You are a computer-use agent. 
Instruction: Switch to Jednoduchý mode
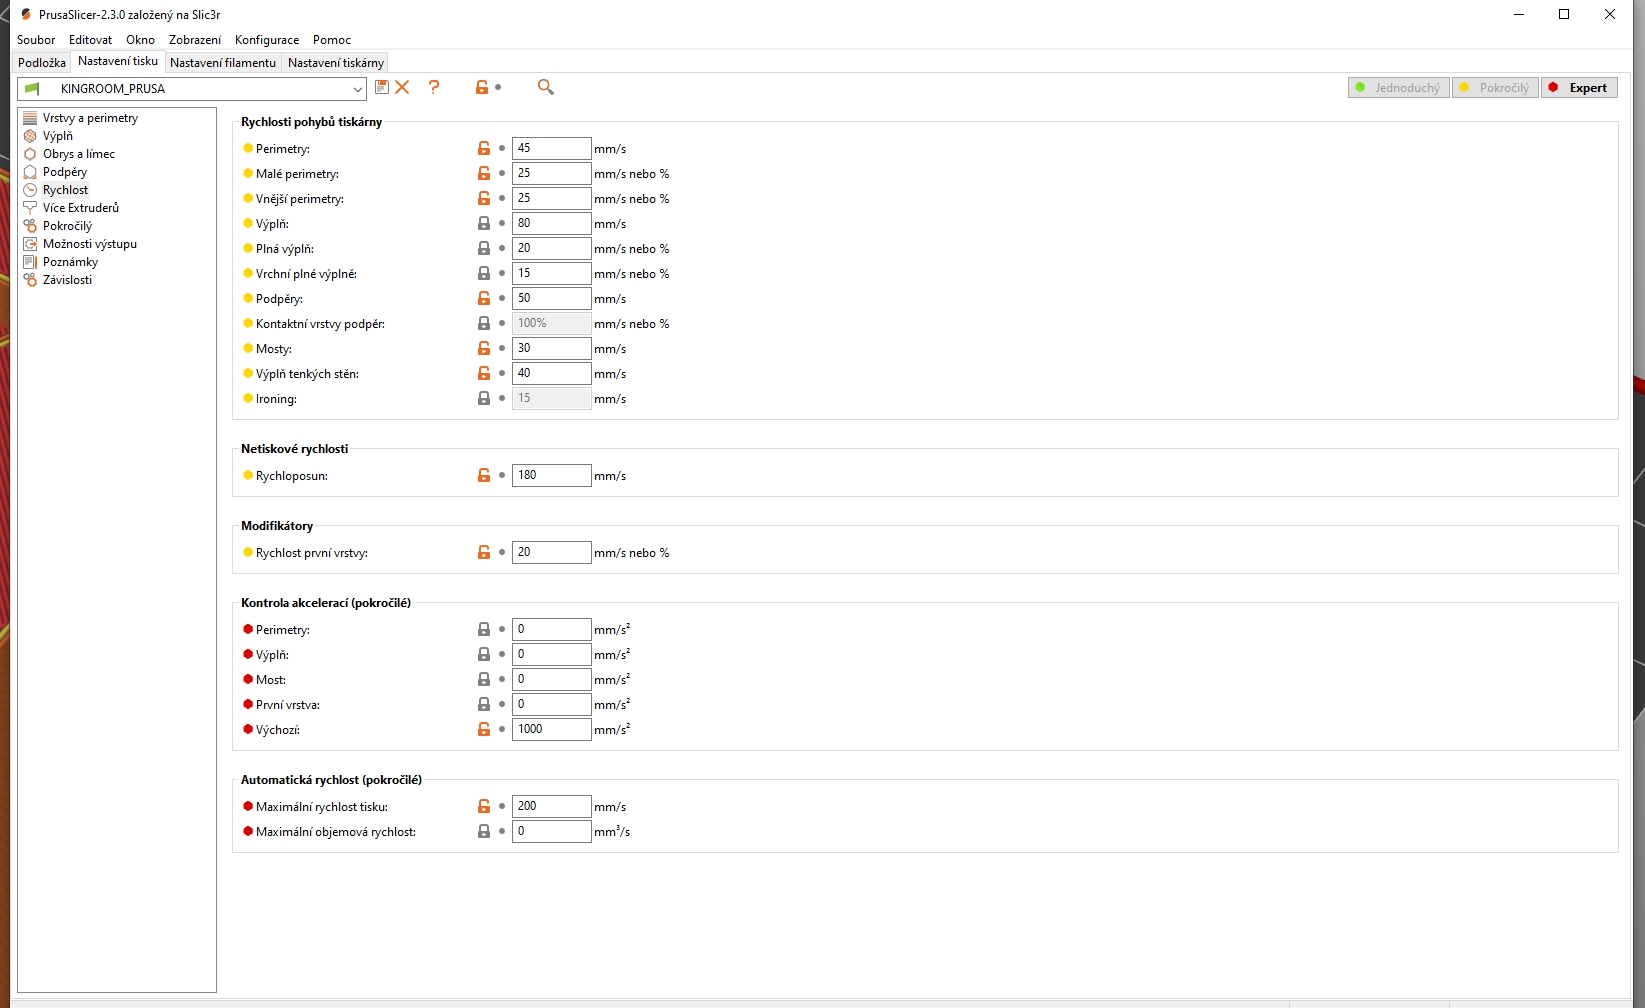(x=1398, y=88)
